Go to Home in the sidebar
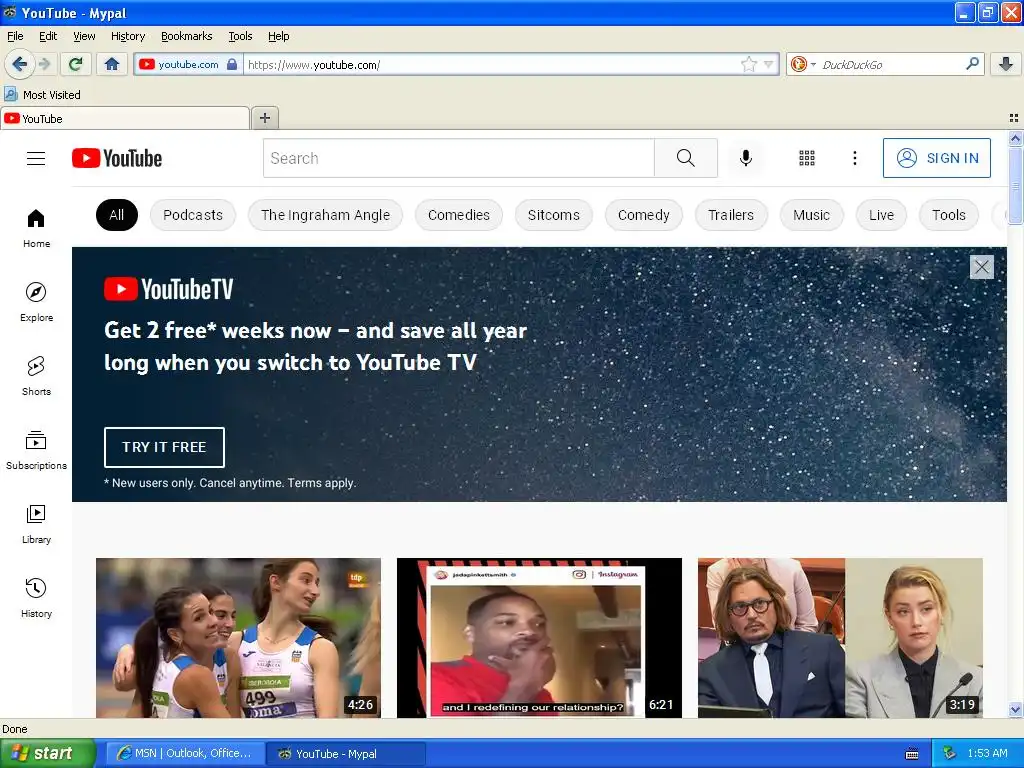The image size is (1024, 768). [36, 228]
